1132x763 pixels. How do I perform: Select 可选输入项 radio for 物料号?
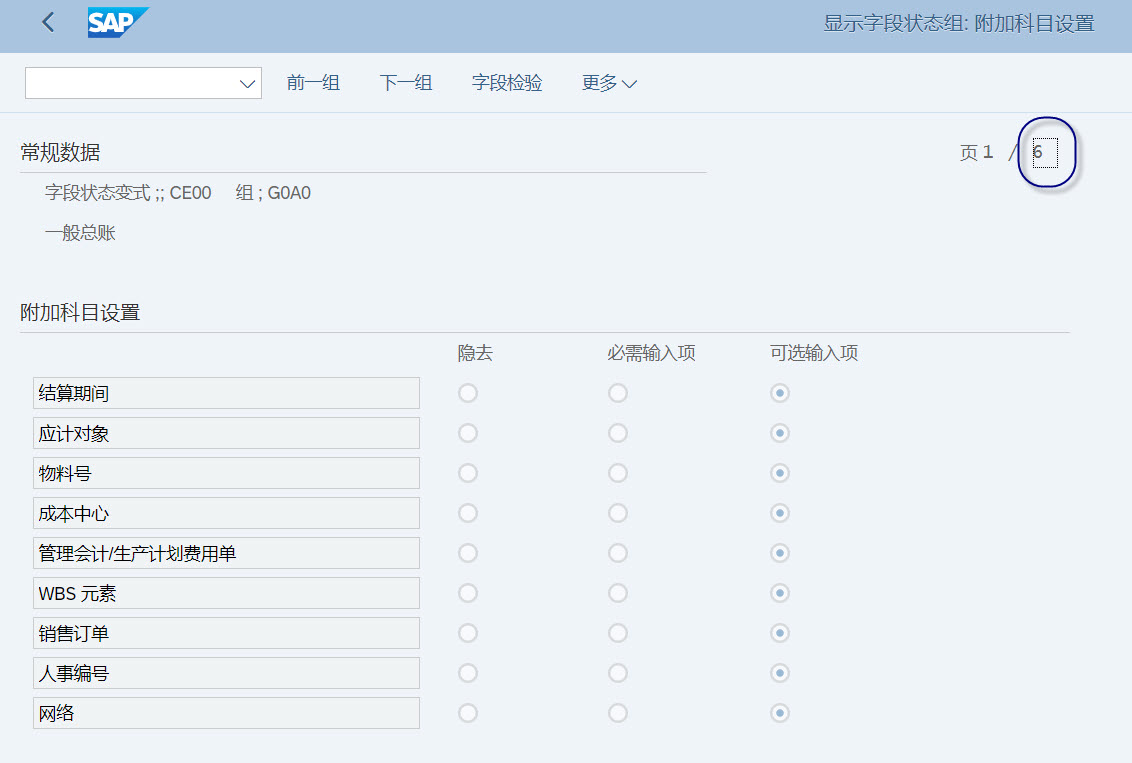tap(779, 472)
